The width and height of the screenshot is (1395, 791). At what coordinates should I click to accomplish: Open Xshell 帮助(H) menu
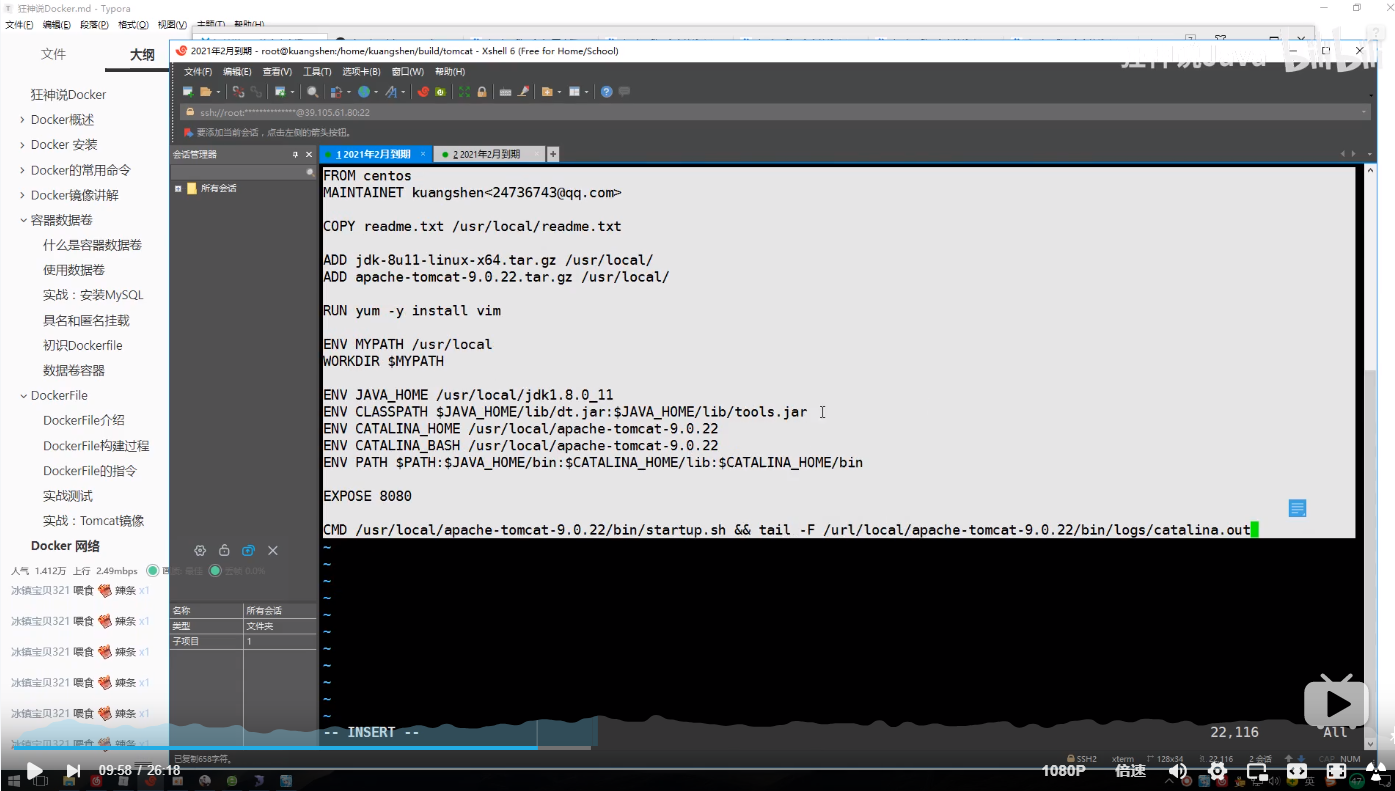click(450, 72)
